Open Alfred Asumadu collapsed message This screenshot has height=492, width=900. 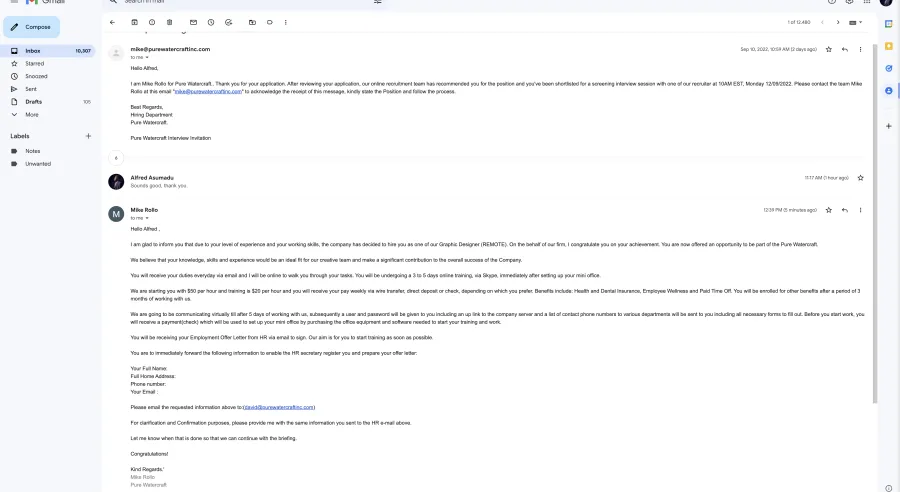(x=488, y=181)
